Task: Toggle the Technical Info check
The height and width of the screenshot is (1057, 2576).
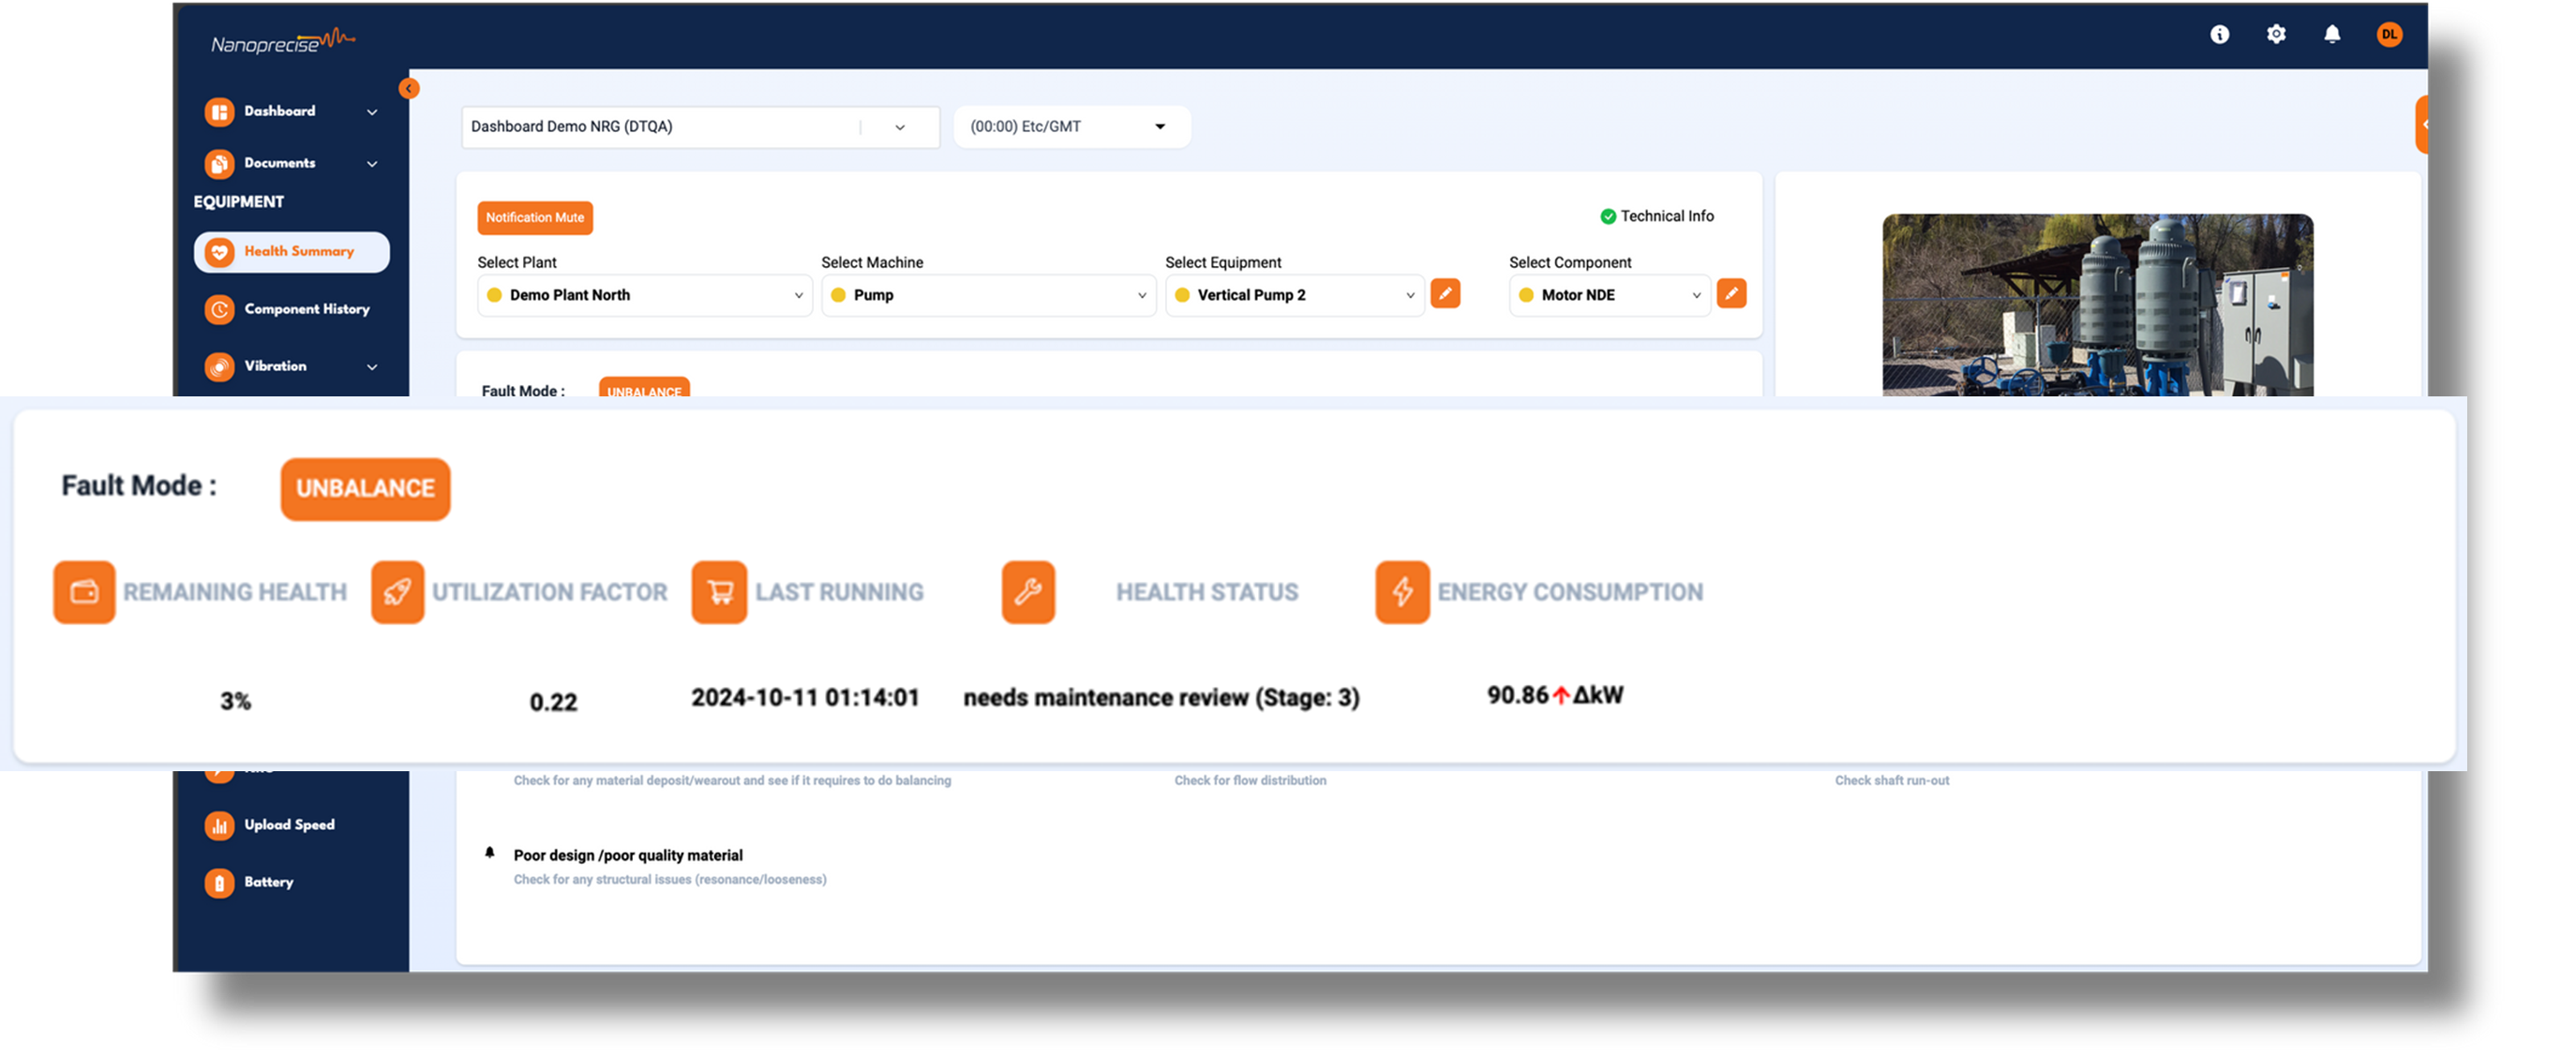Action: 1608,216
